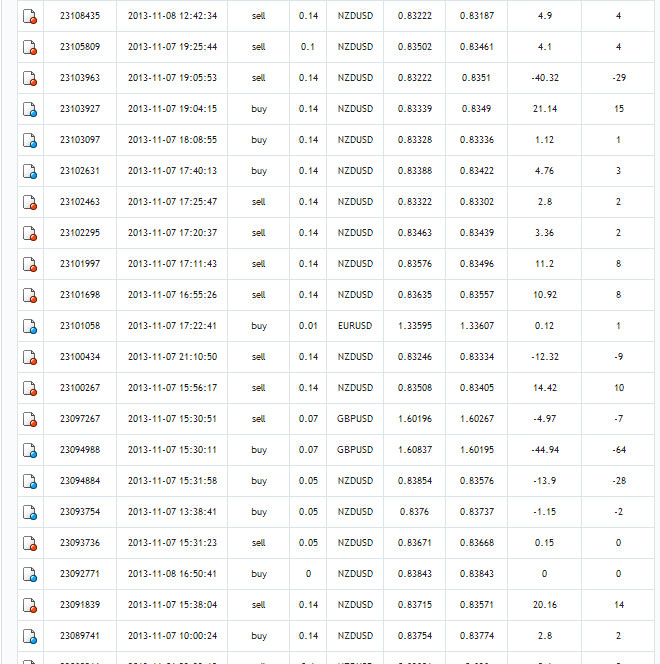Click the date 2013-11-07 17:25:47
660x664 pixels.
172,202
